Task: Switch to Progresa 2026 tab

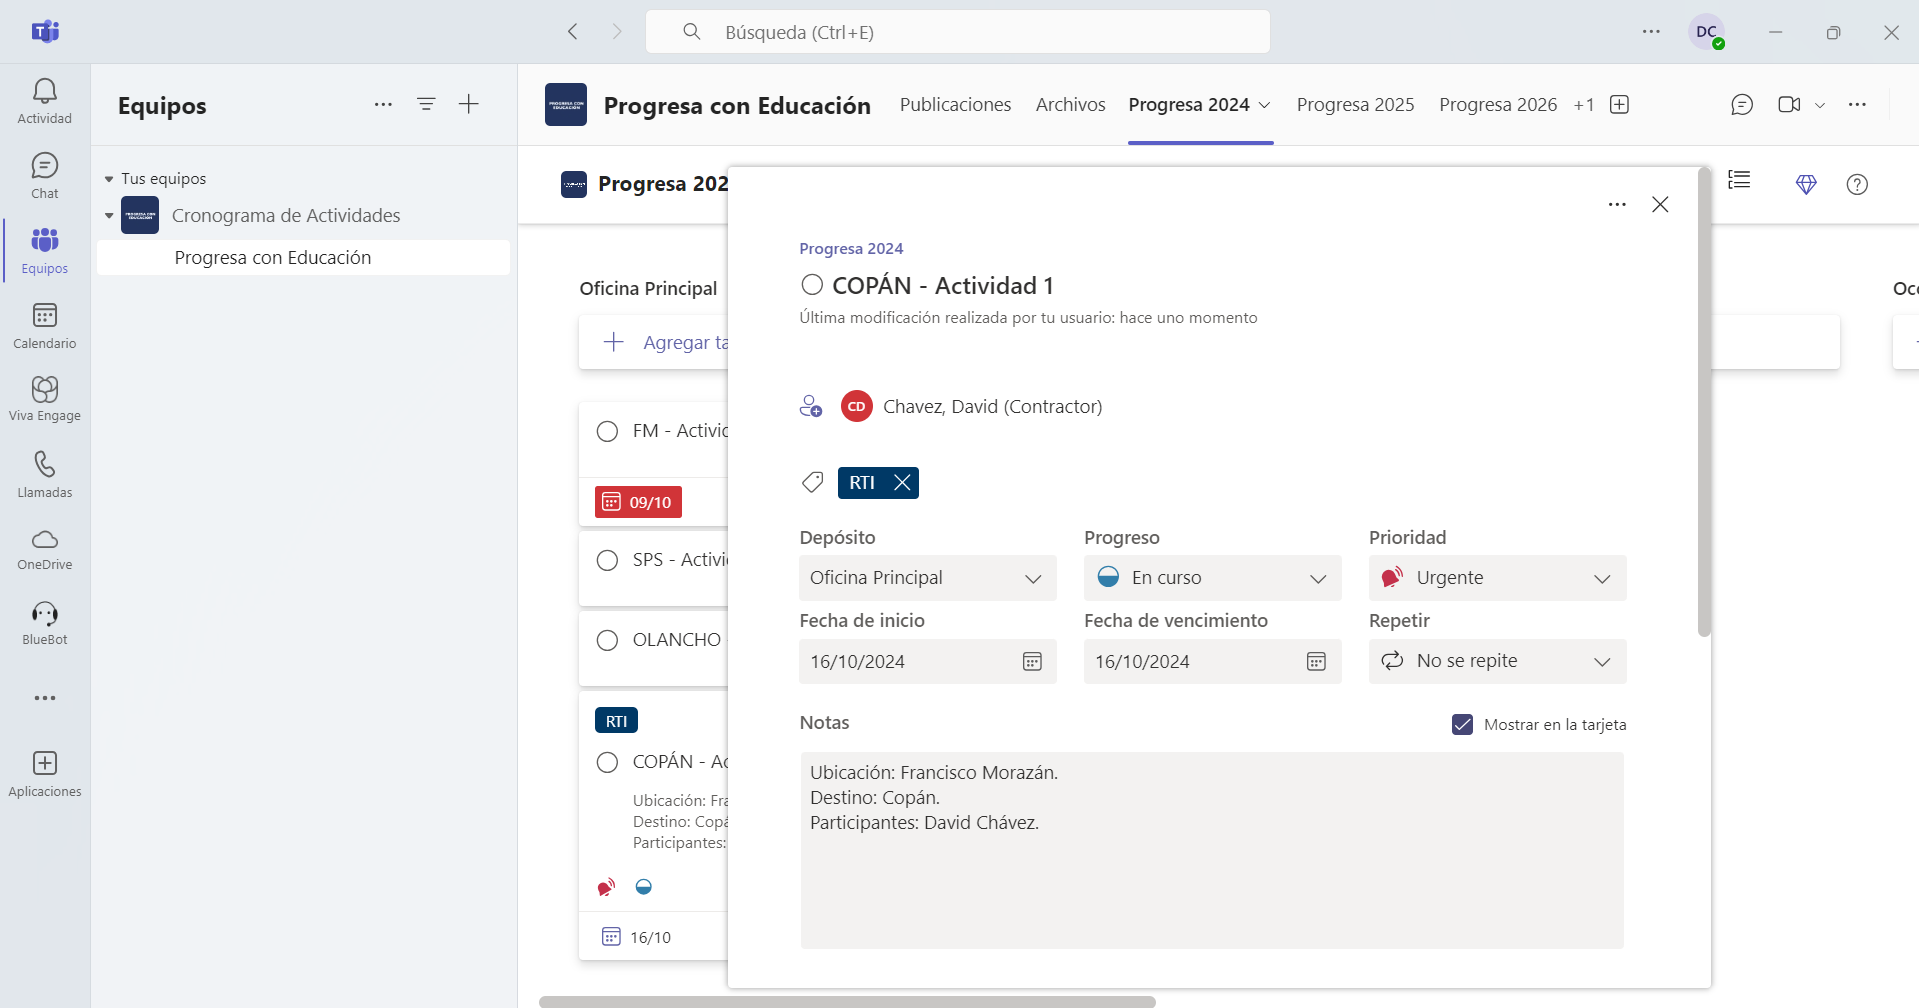Action: click(x=1498, y=105)
